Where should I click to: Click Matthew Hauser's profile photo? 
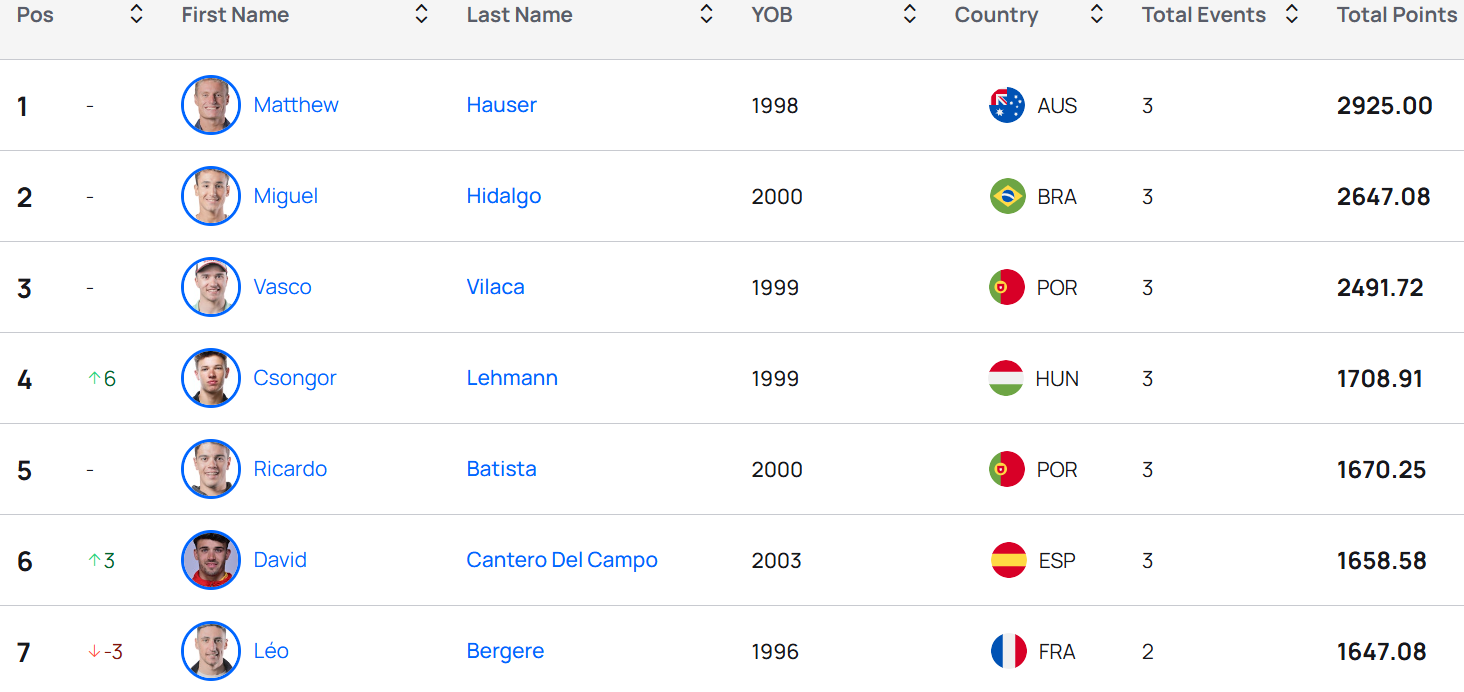click(x=211, y=105)
